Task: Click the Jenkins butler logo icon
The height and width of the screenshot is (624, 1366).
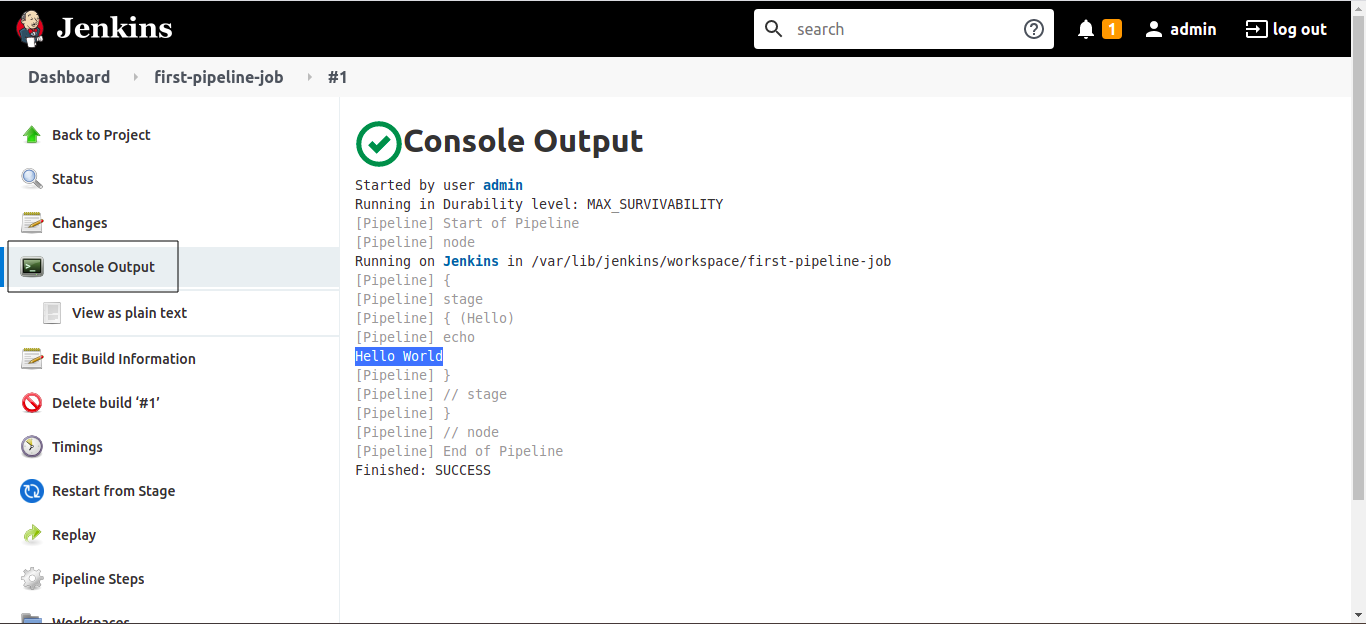Action: (x=31, y=29)
